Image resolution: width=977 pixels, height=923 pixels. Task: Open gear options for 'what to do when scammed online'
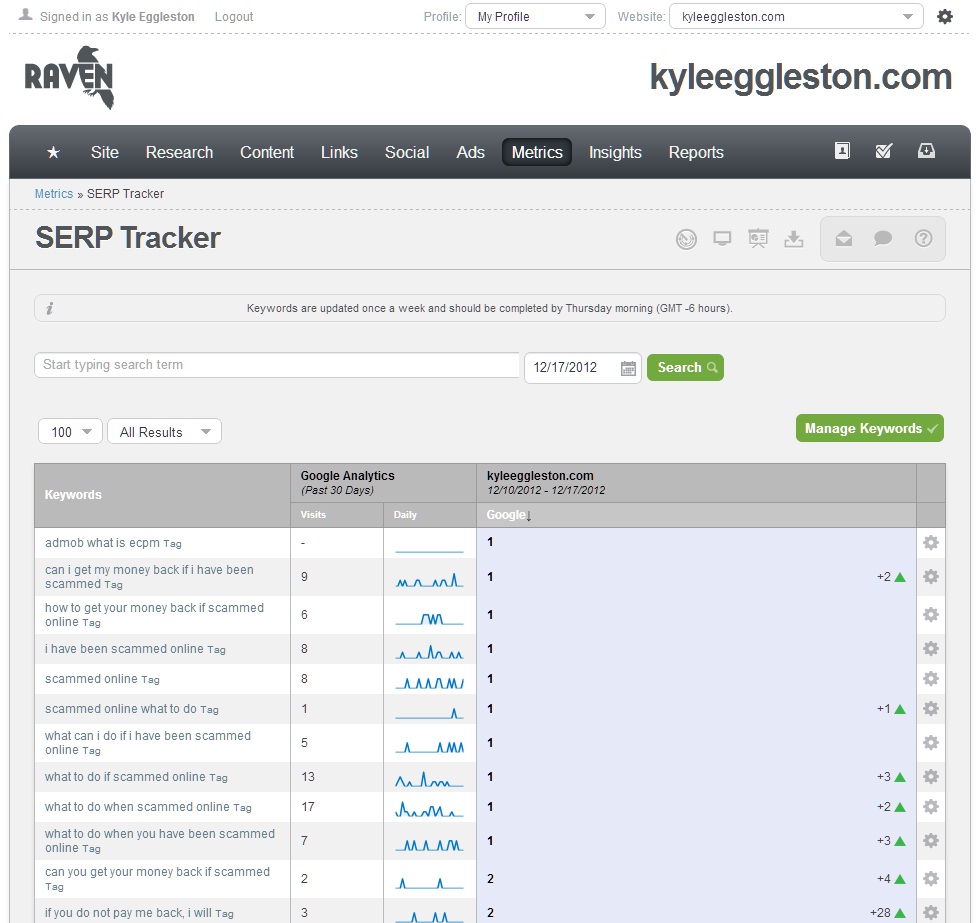tap(931, 806)
